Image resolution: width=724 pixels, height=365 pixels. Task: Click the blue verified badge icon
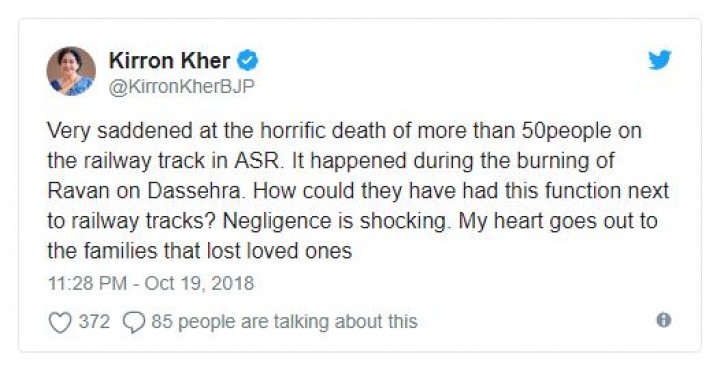click(x=247, y=61)
